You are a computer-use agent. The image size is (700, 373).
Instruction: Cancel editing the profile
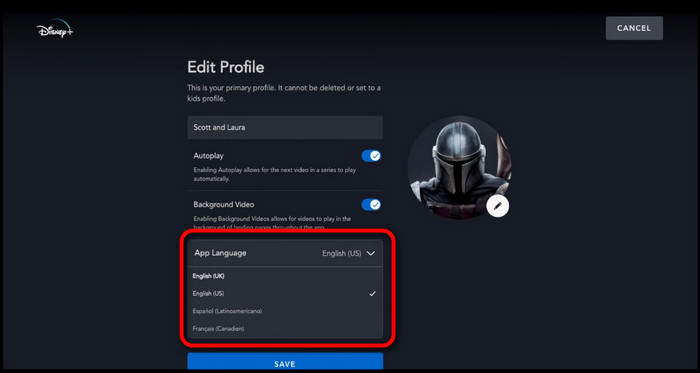pos(634,28)
